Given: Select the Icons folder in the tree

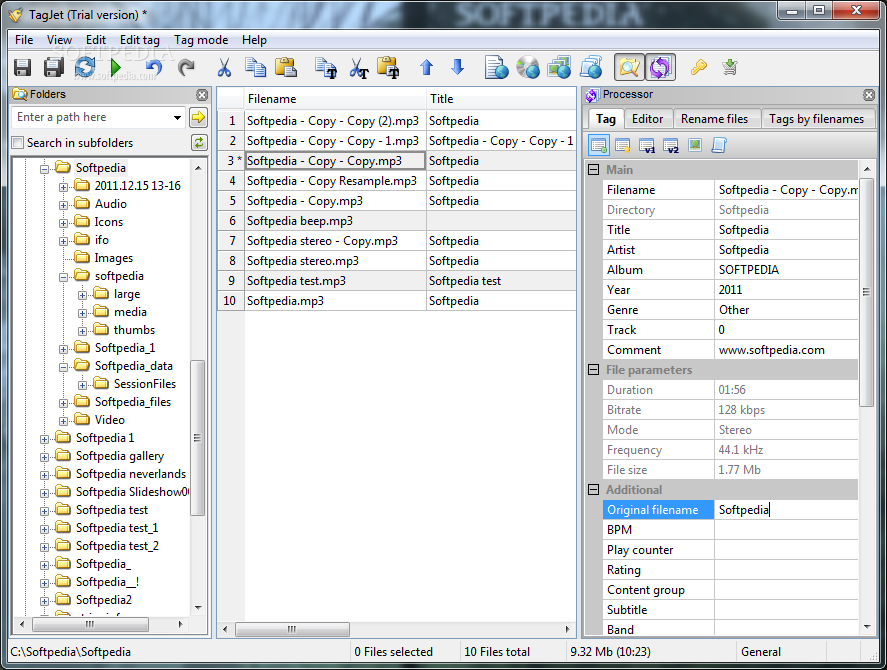Looking at the screenshot, I should click(109, 222).
